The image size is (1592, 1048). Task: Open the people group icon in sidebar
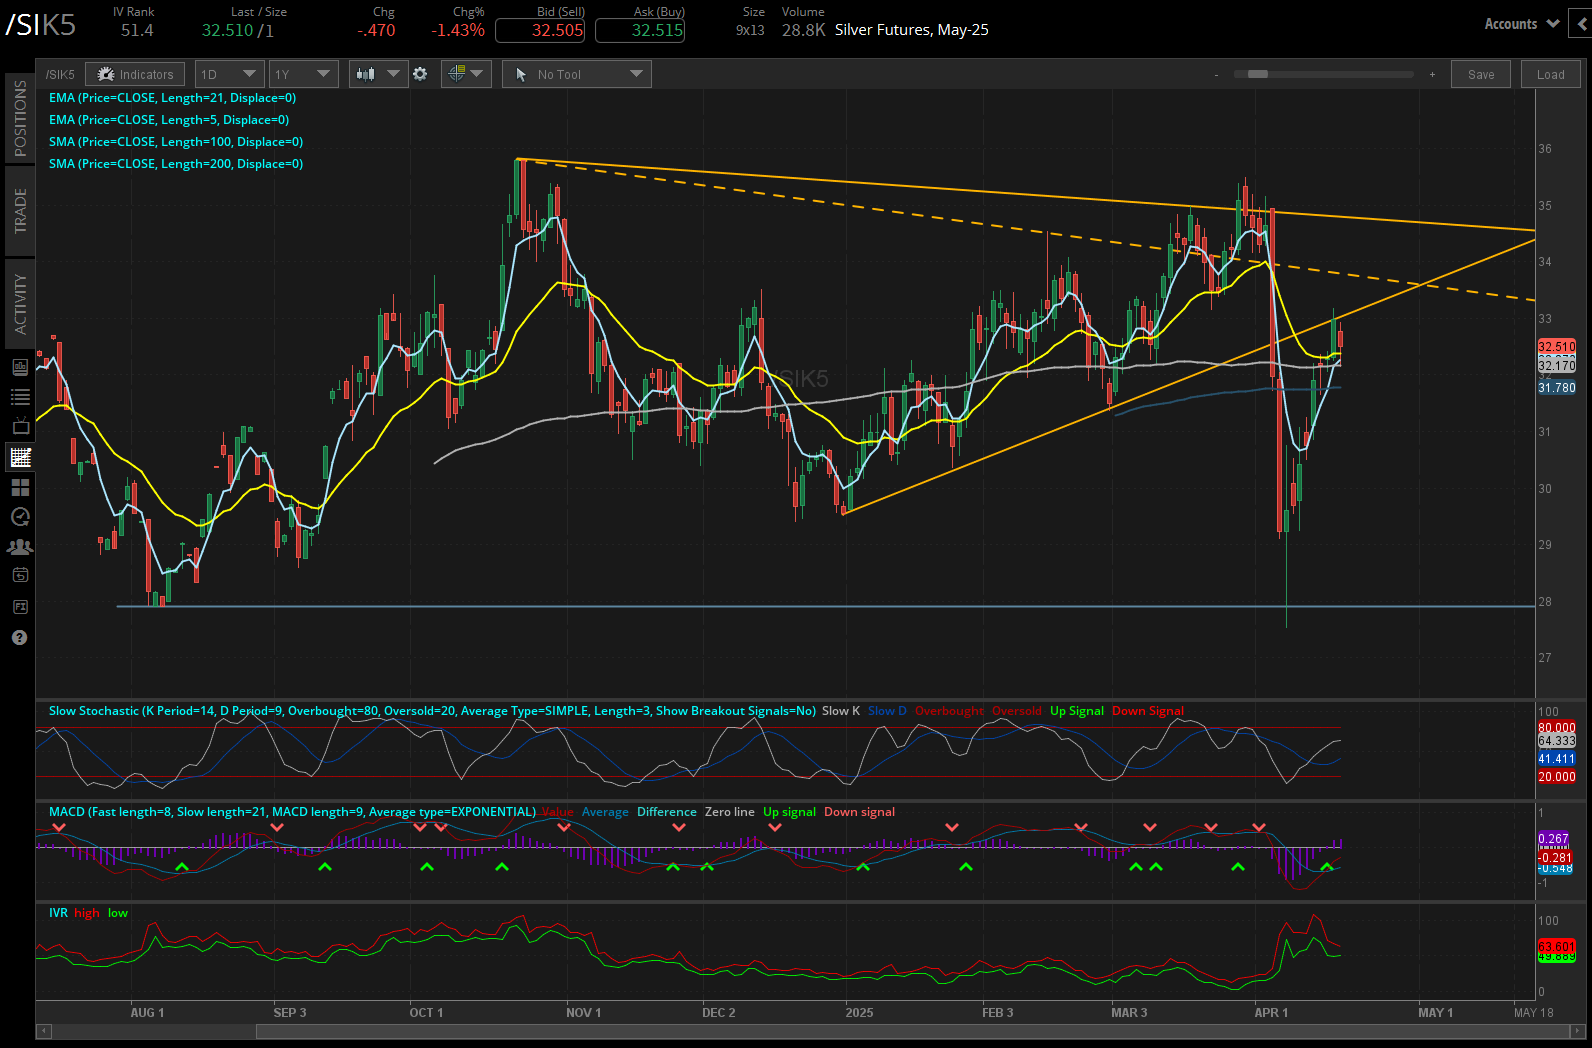(x=20, y=547)
